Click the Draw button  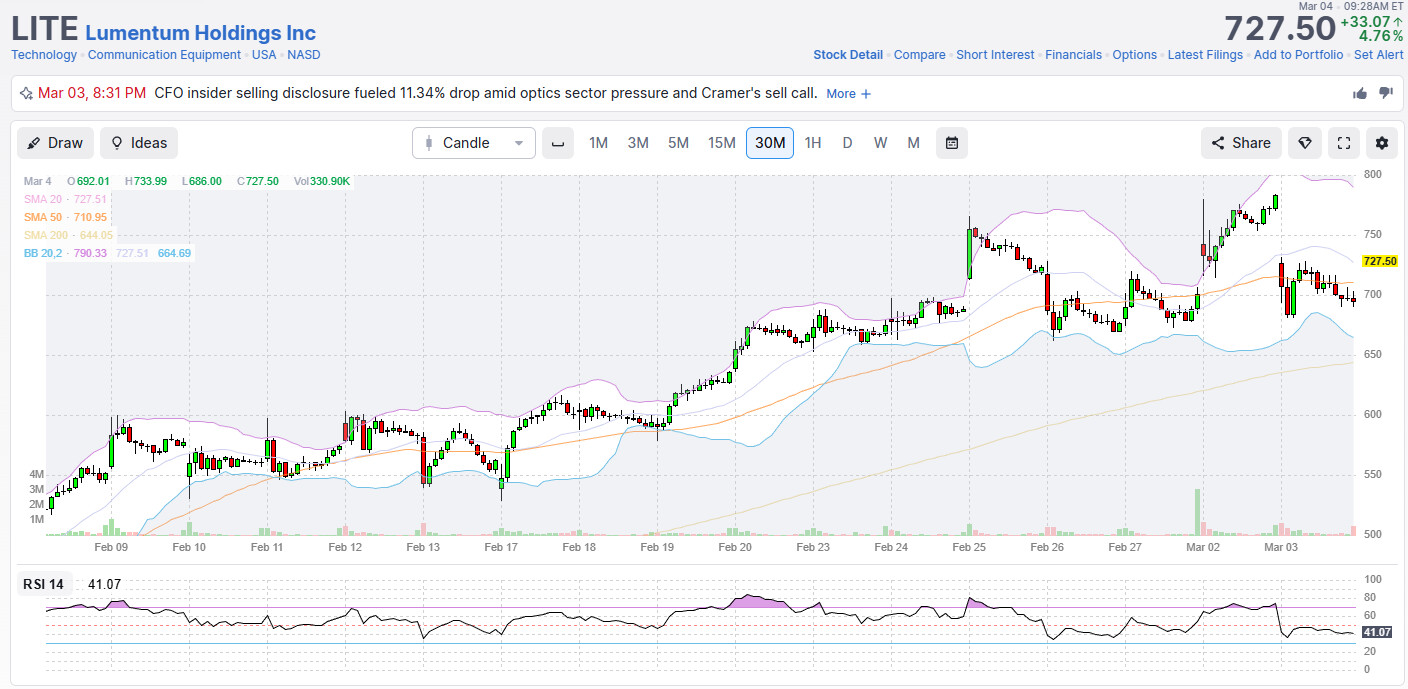coord(55,143)
